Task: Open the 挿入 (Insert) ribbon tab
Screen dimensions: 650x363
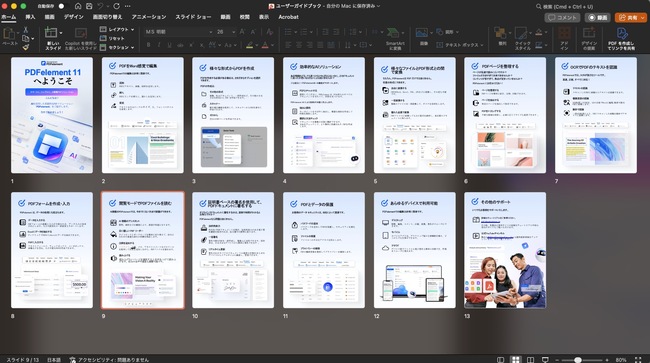Action: tap(30, 17)
